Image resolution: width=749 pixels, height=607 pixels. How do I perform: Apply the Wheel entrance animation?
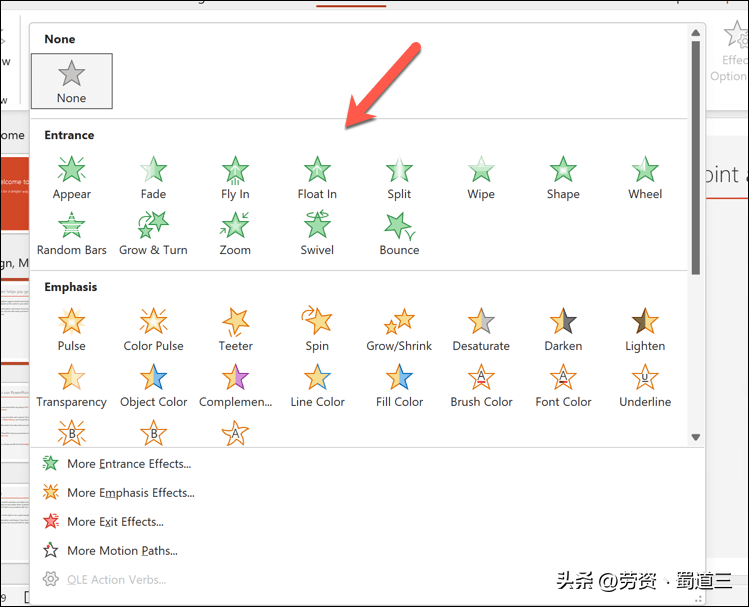click(645, 178)
